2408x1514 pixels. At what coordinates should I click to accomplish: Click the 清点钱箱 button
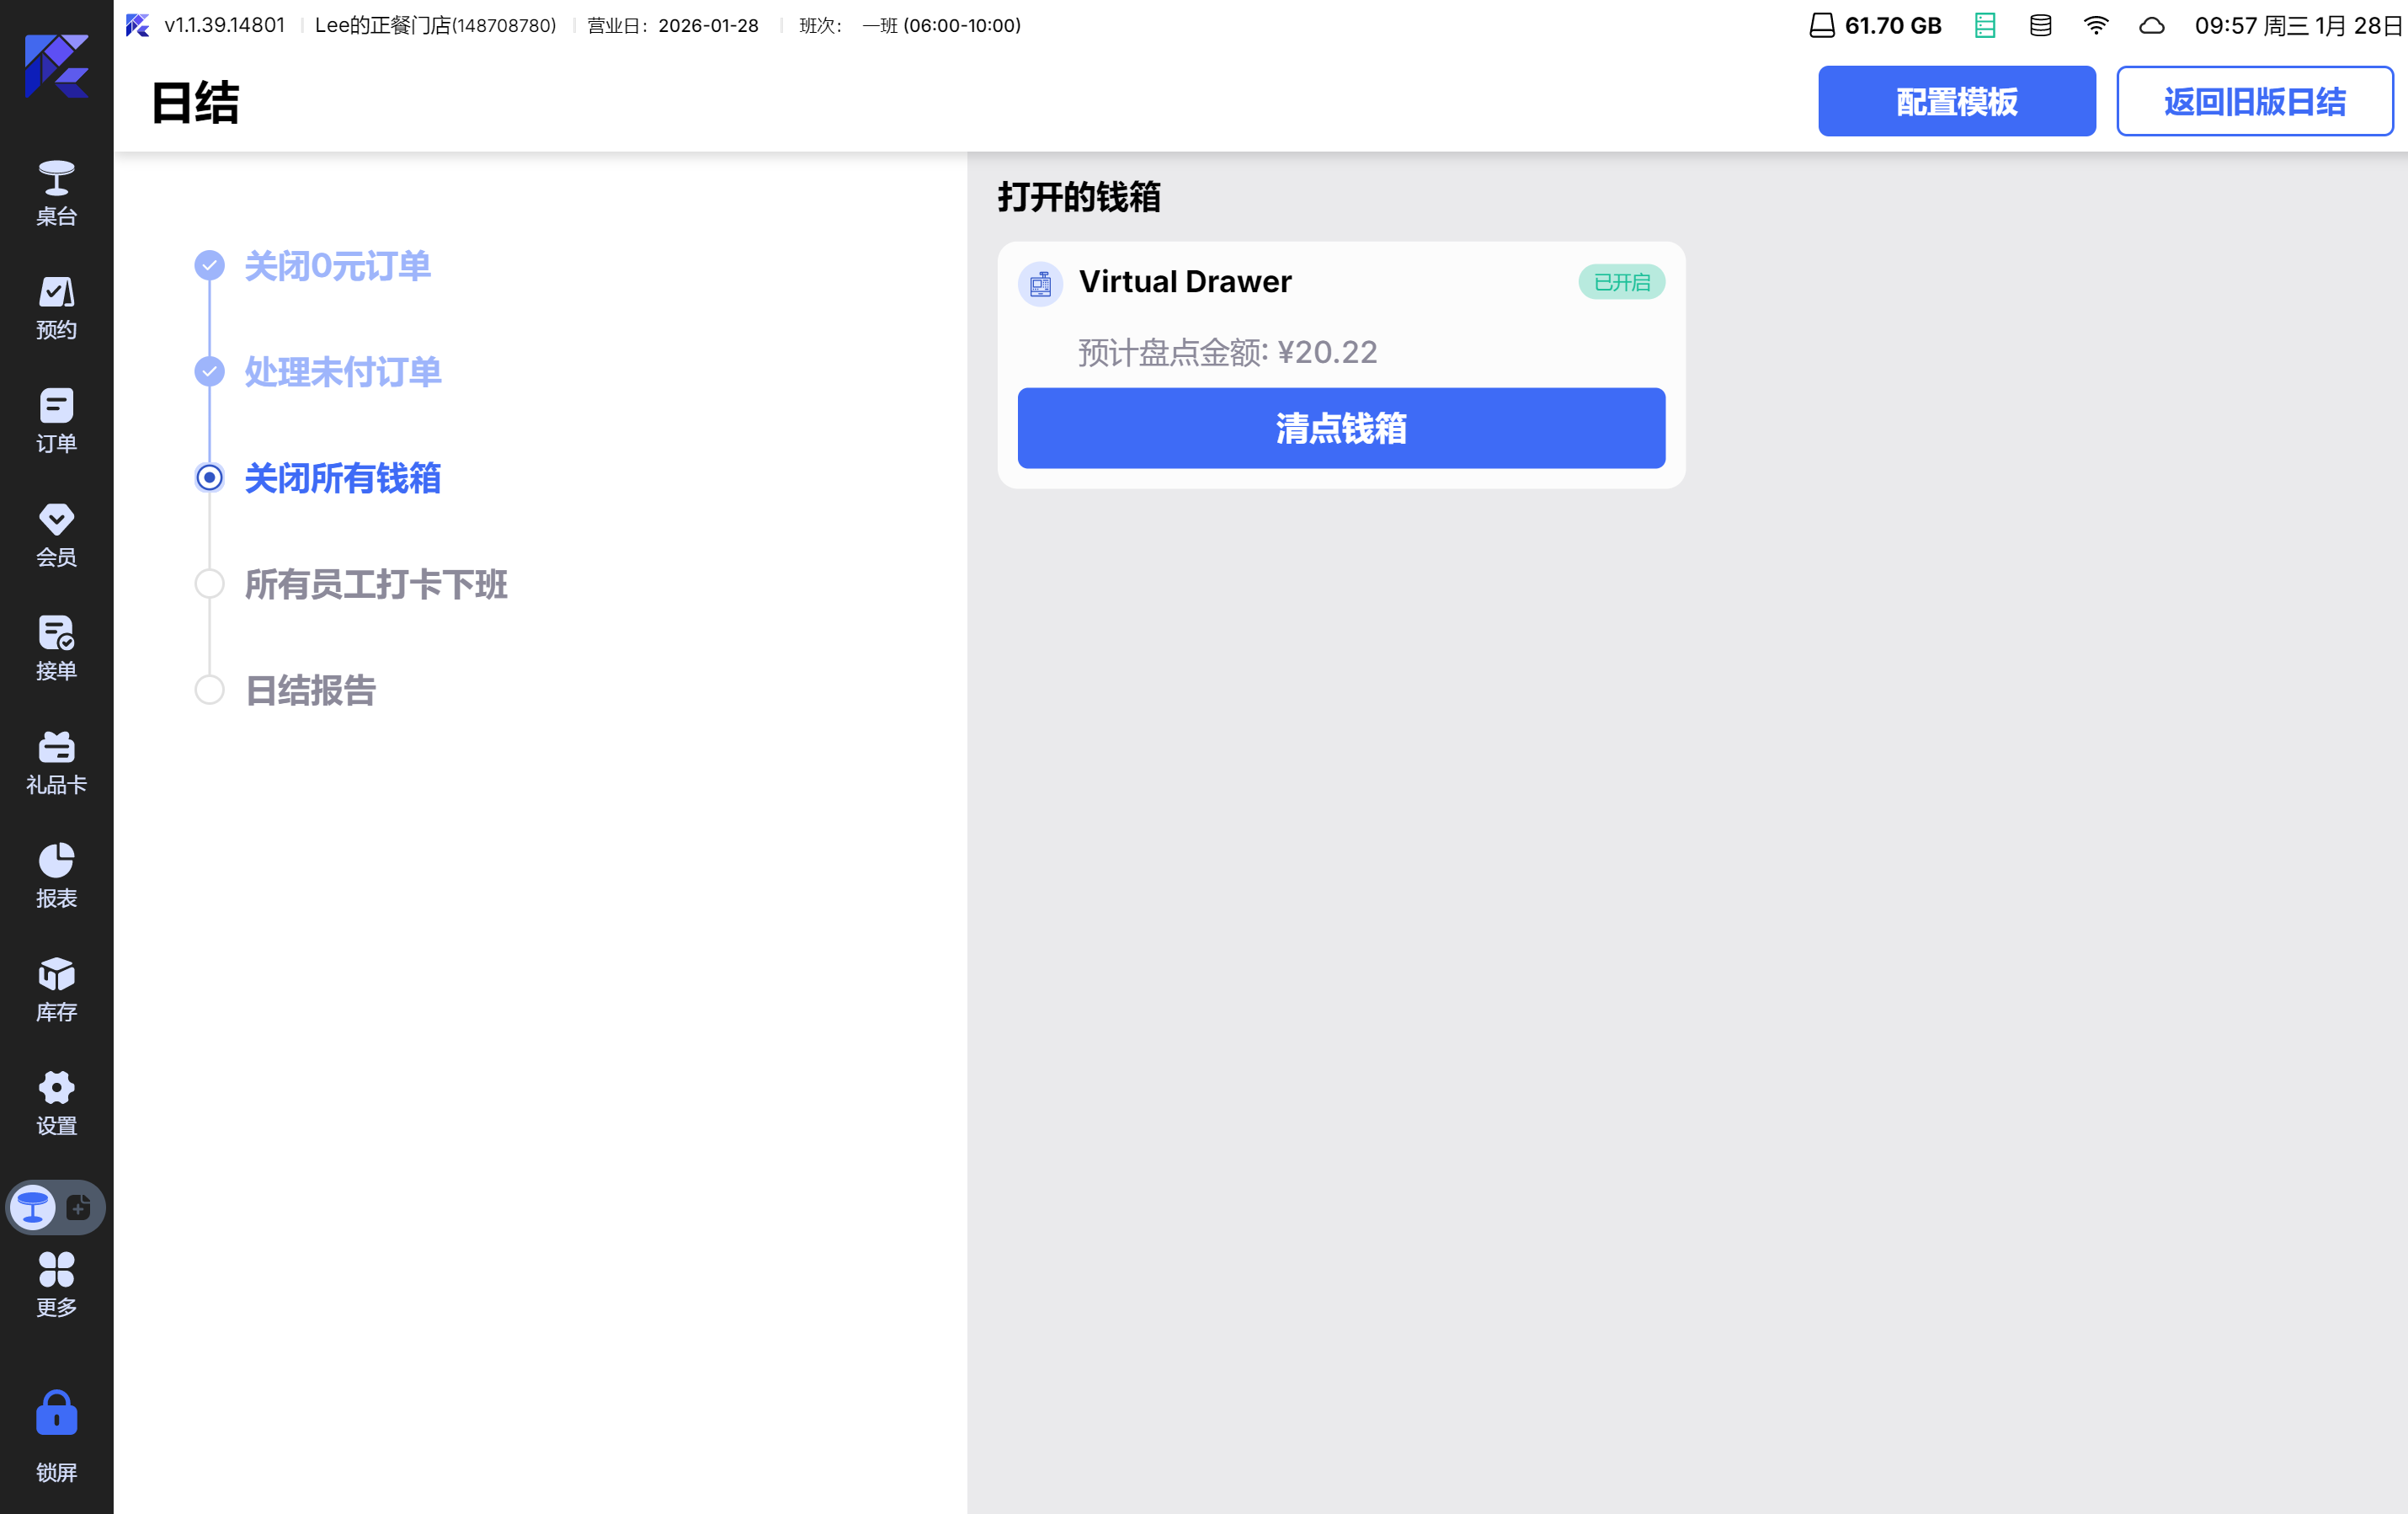1340,428
